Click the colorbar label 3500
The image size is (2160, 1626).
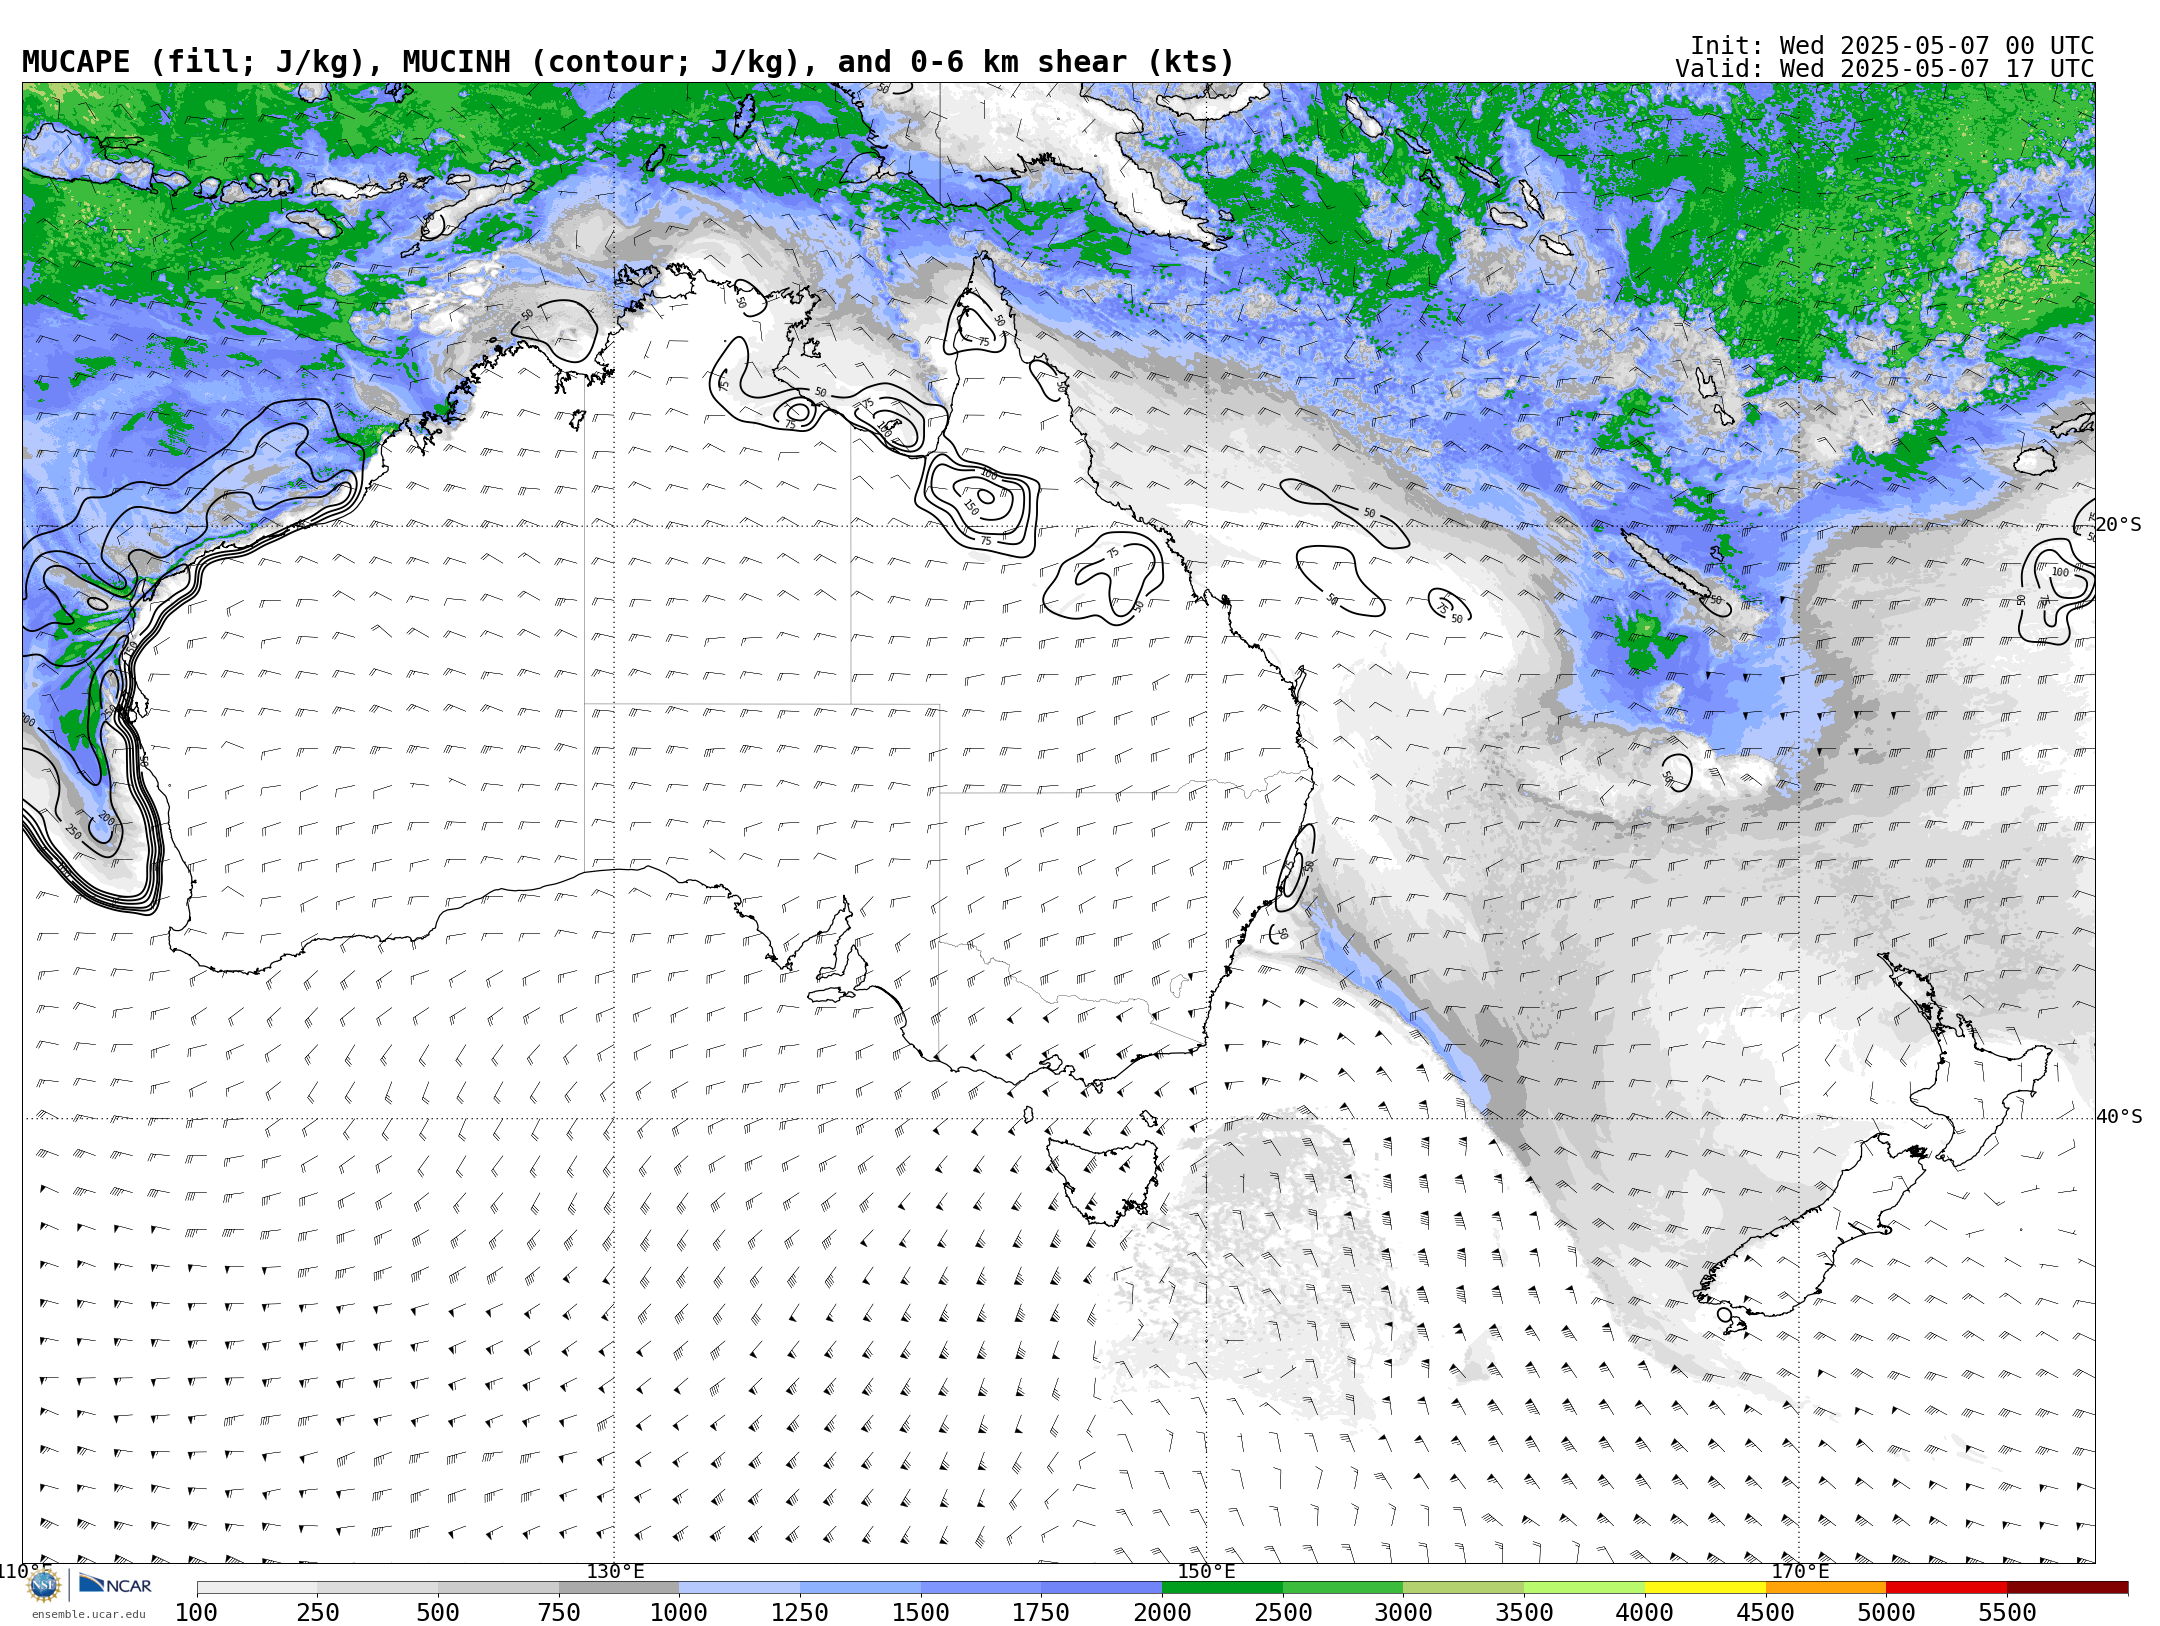click(1524, 1612)
